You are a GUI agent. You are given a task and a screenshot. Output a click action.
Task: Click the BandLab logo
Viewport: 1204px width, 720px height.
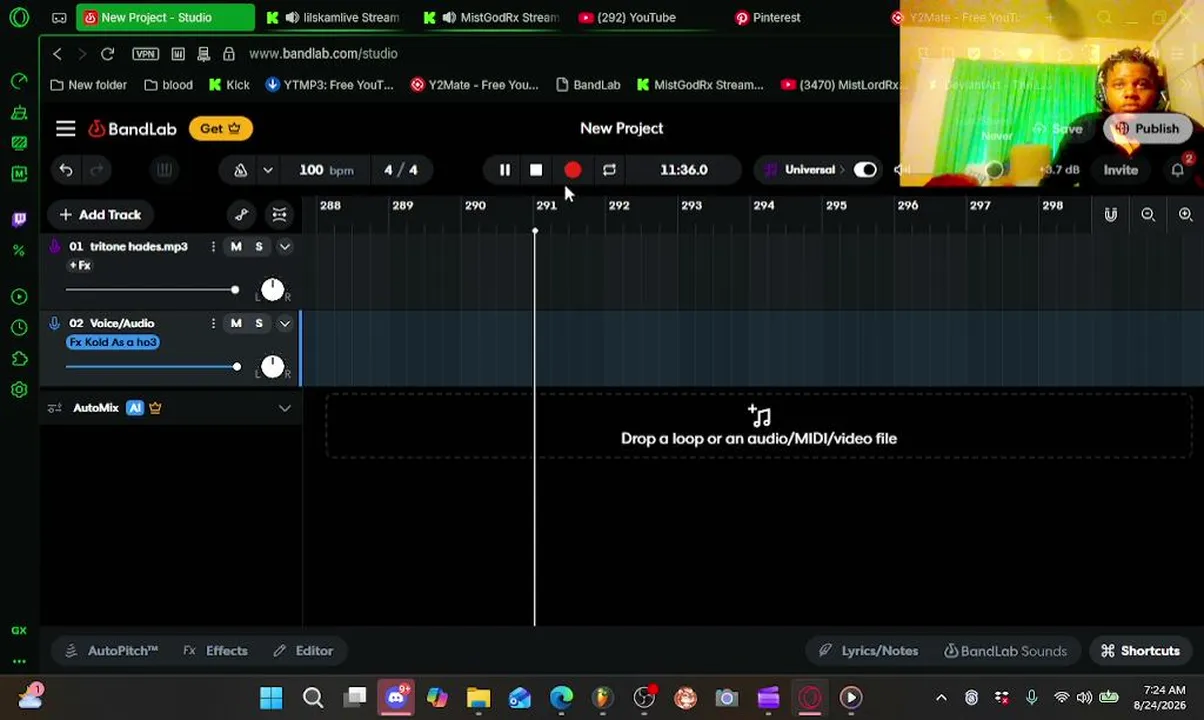point(132,128)
